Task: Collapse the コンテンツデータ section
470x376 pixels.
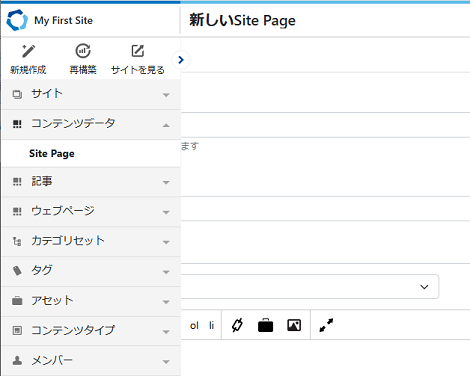Action: click(91, 124)
